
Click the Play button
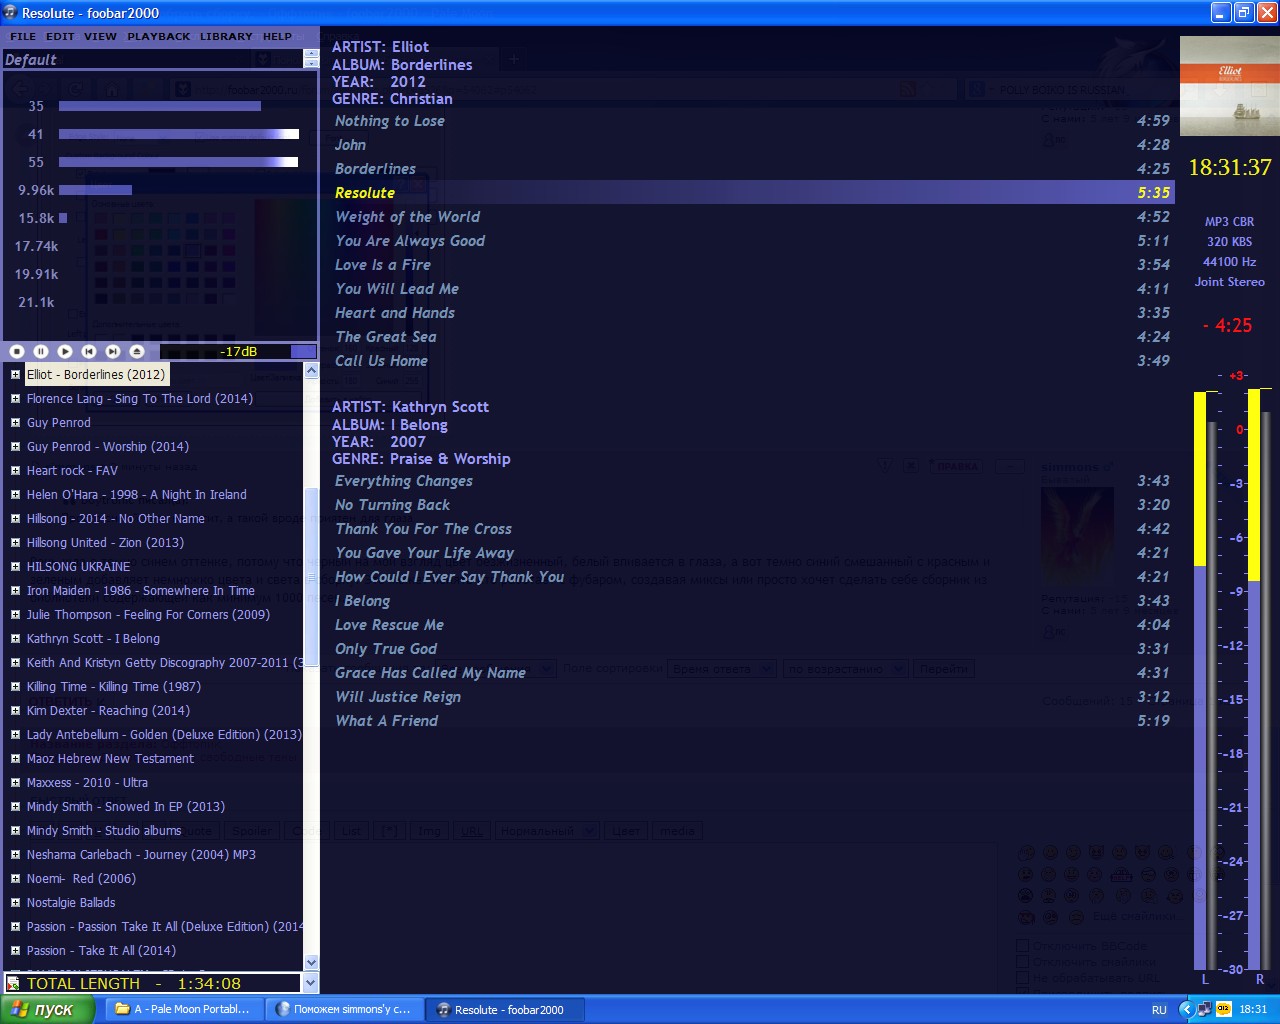pyautogui.click(x=65, y=351)
